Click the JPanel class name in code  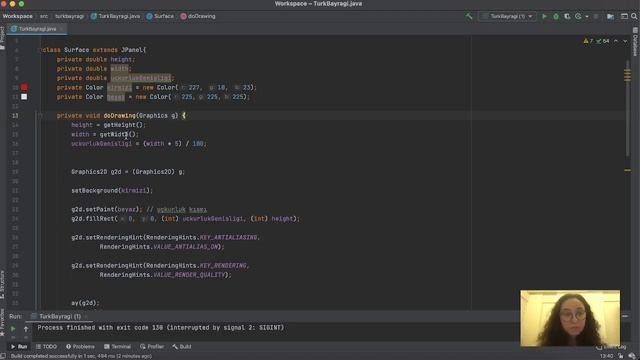click(x=131, y=50)
